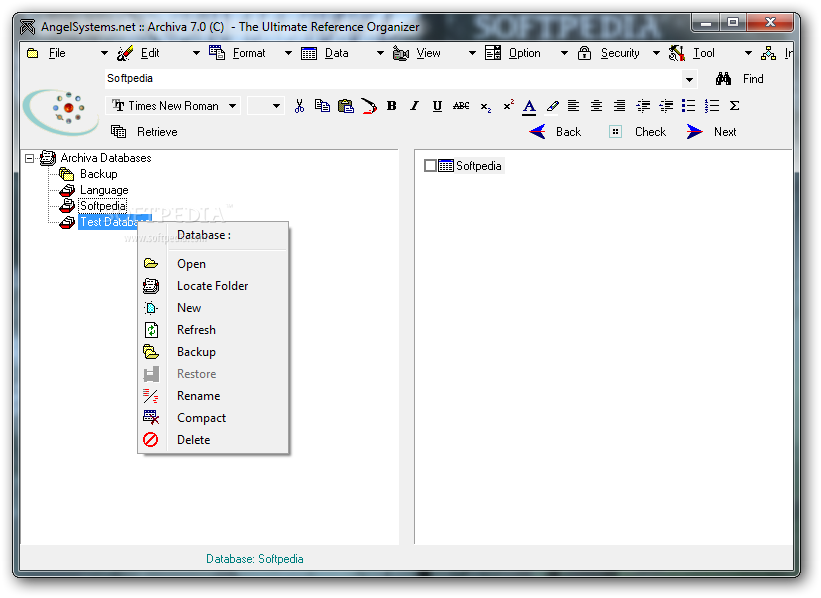The width and height of the screenshot is (821, 598).
Task: Select the Softpedia entry in right pane
Action: pos(478,166)
